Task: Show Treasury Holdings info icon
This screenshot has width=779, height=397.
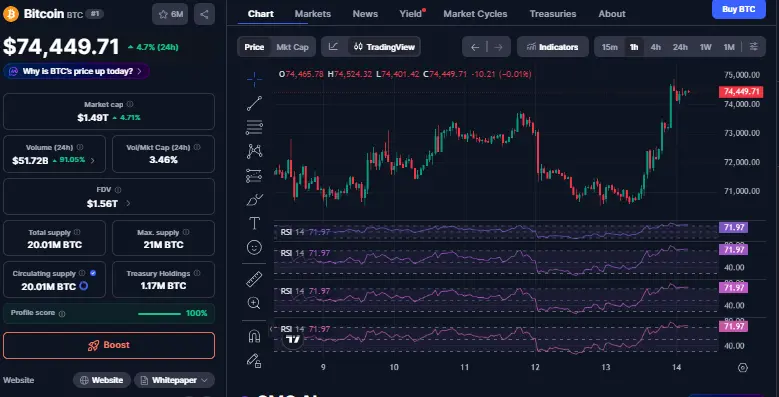Action: point(197,273)
